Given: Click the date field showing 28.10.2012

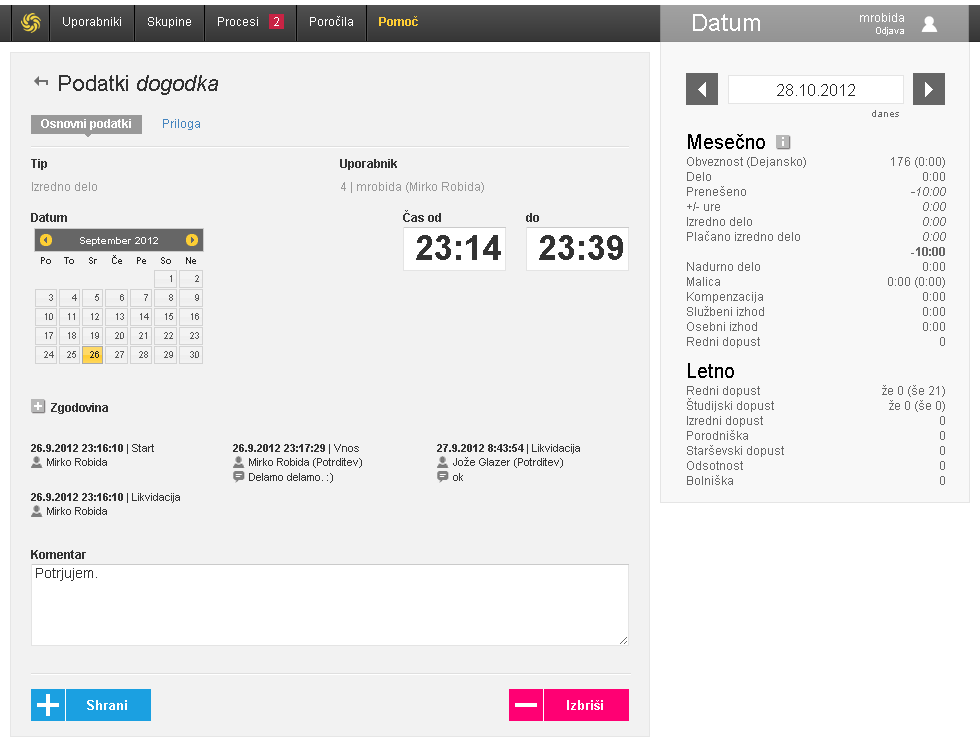Looking at the screenshot, I should pos(815,89).
